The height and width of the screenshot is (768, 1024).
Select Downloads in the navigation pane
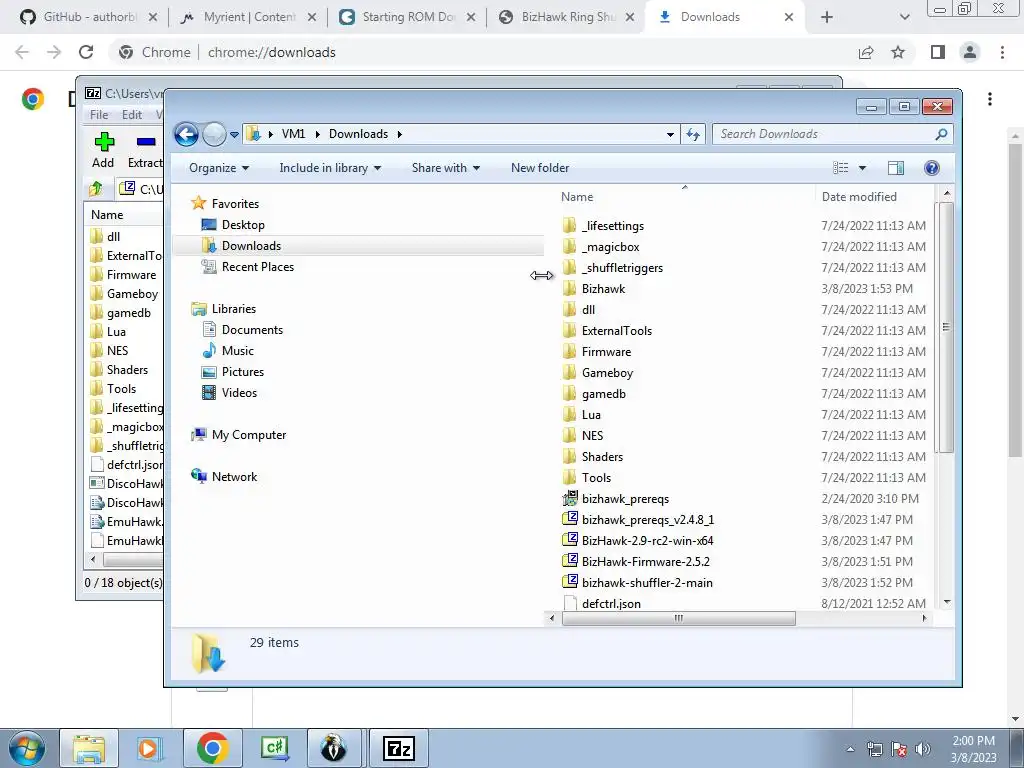tap(251, 246)
